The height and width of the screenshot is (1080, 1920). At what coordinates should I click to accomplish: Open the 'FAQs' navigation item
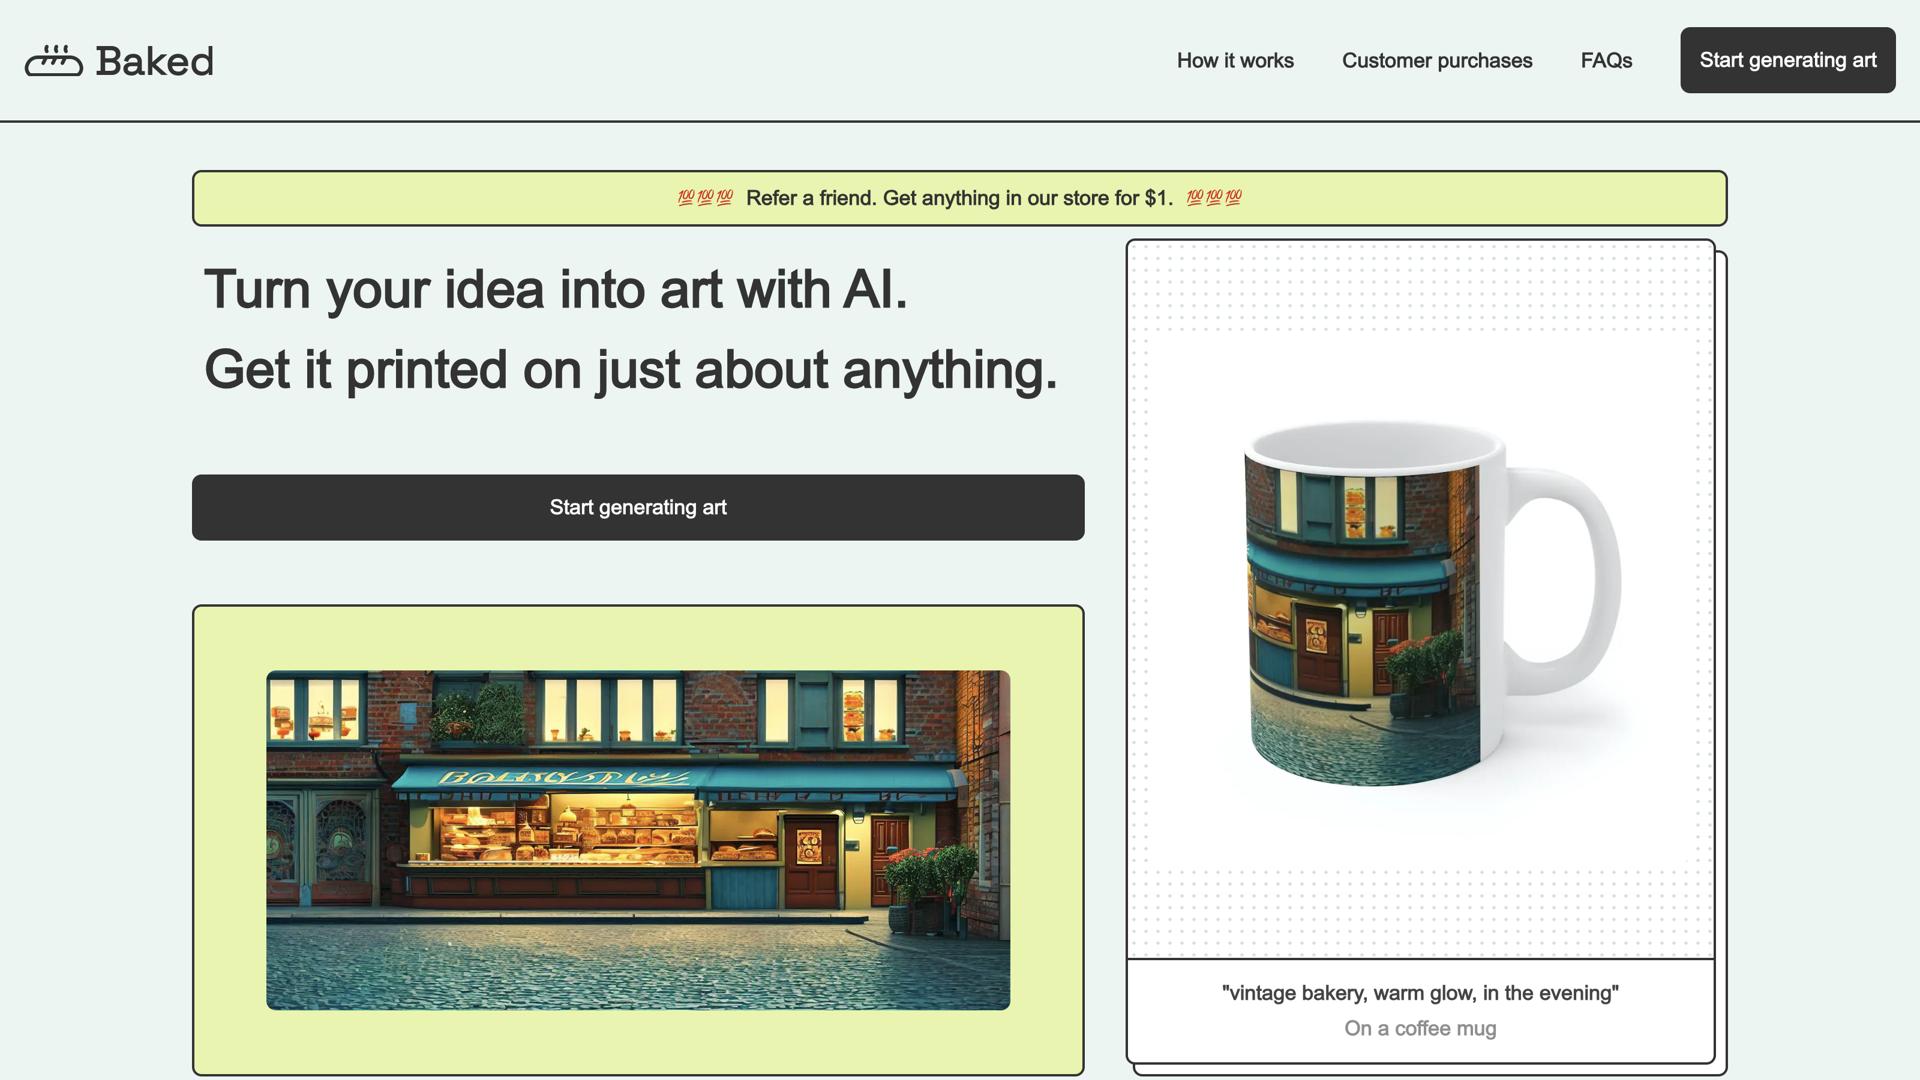1606,60
